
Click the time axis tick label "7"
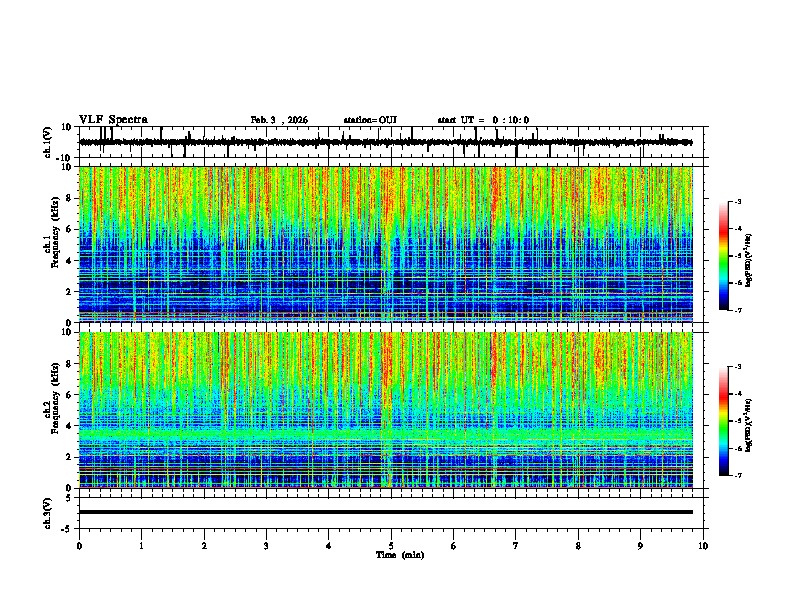click(516, 546)
